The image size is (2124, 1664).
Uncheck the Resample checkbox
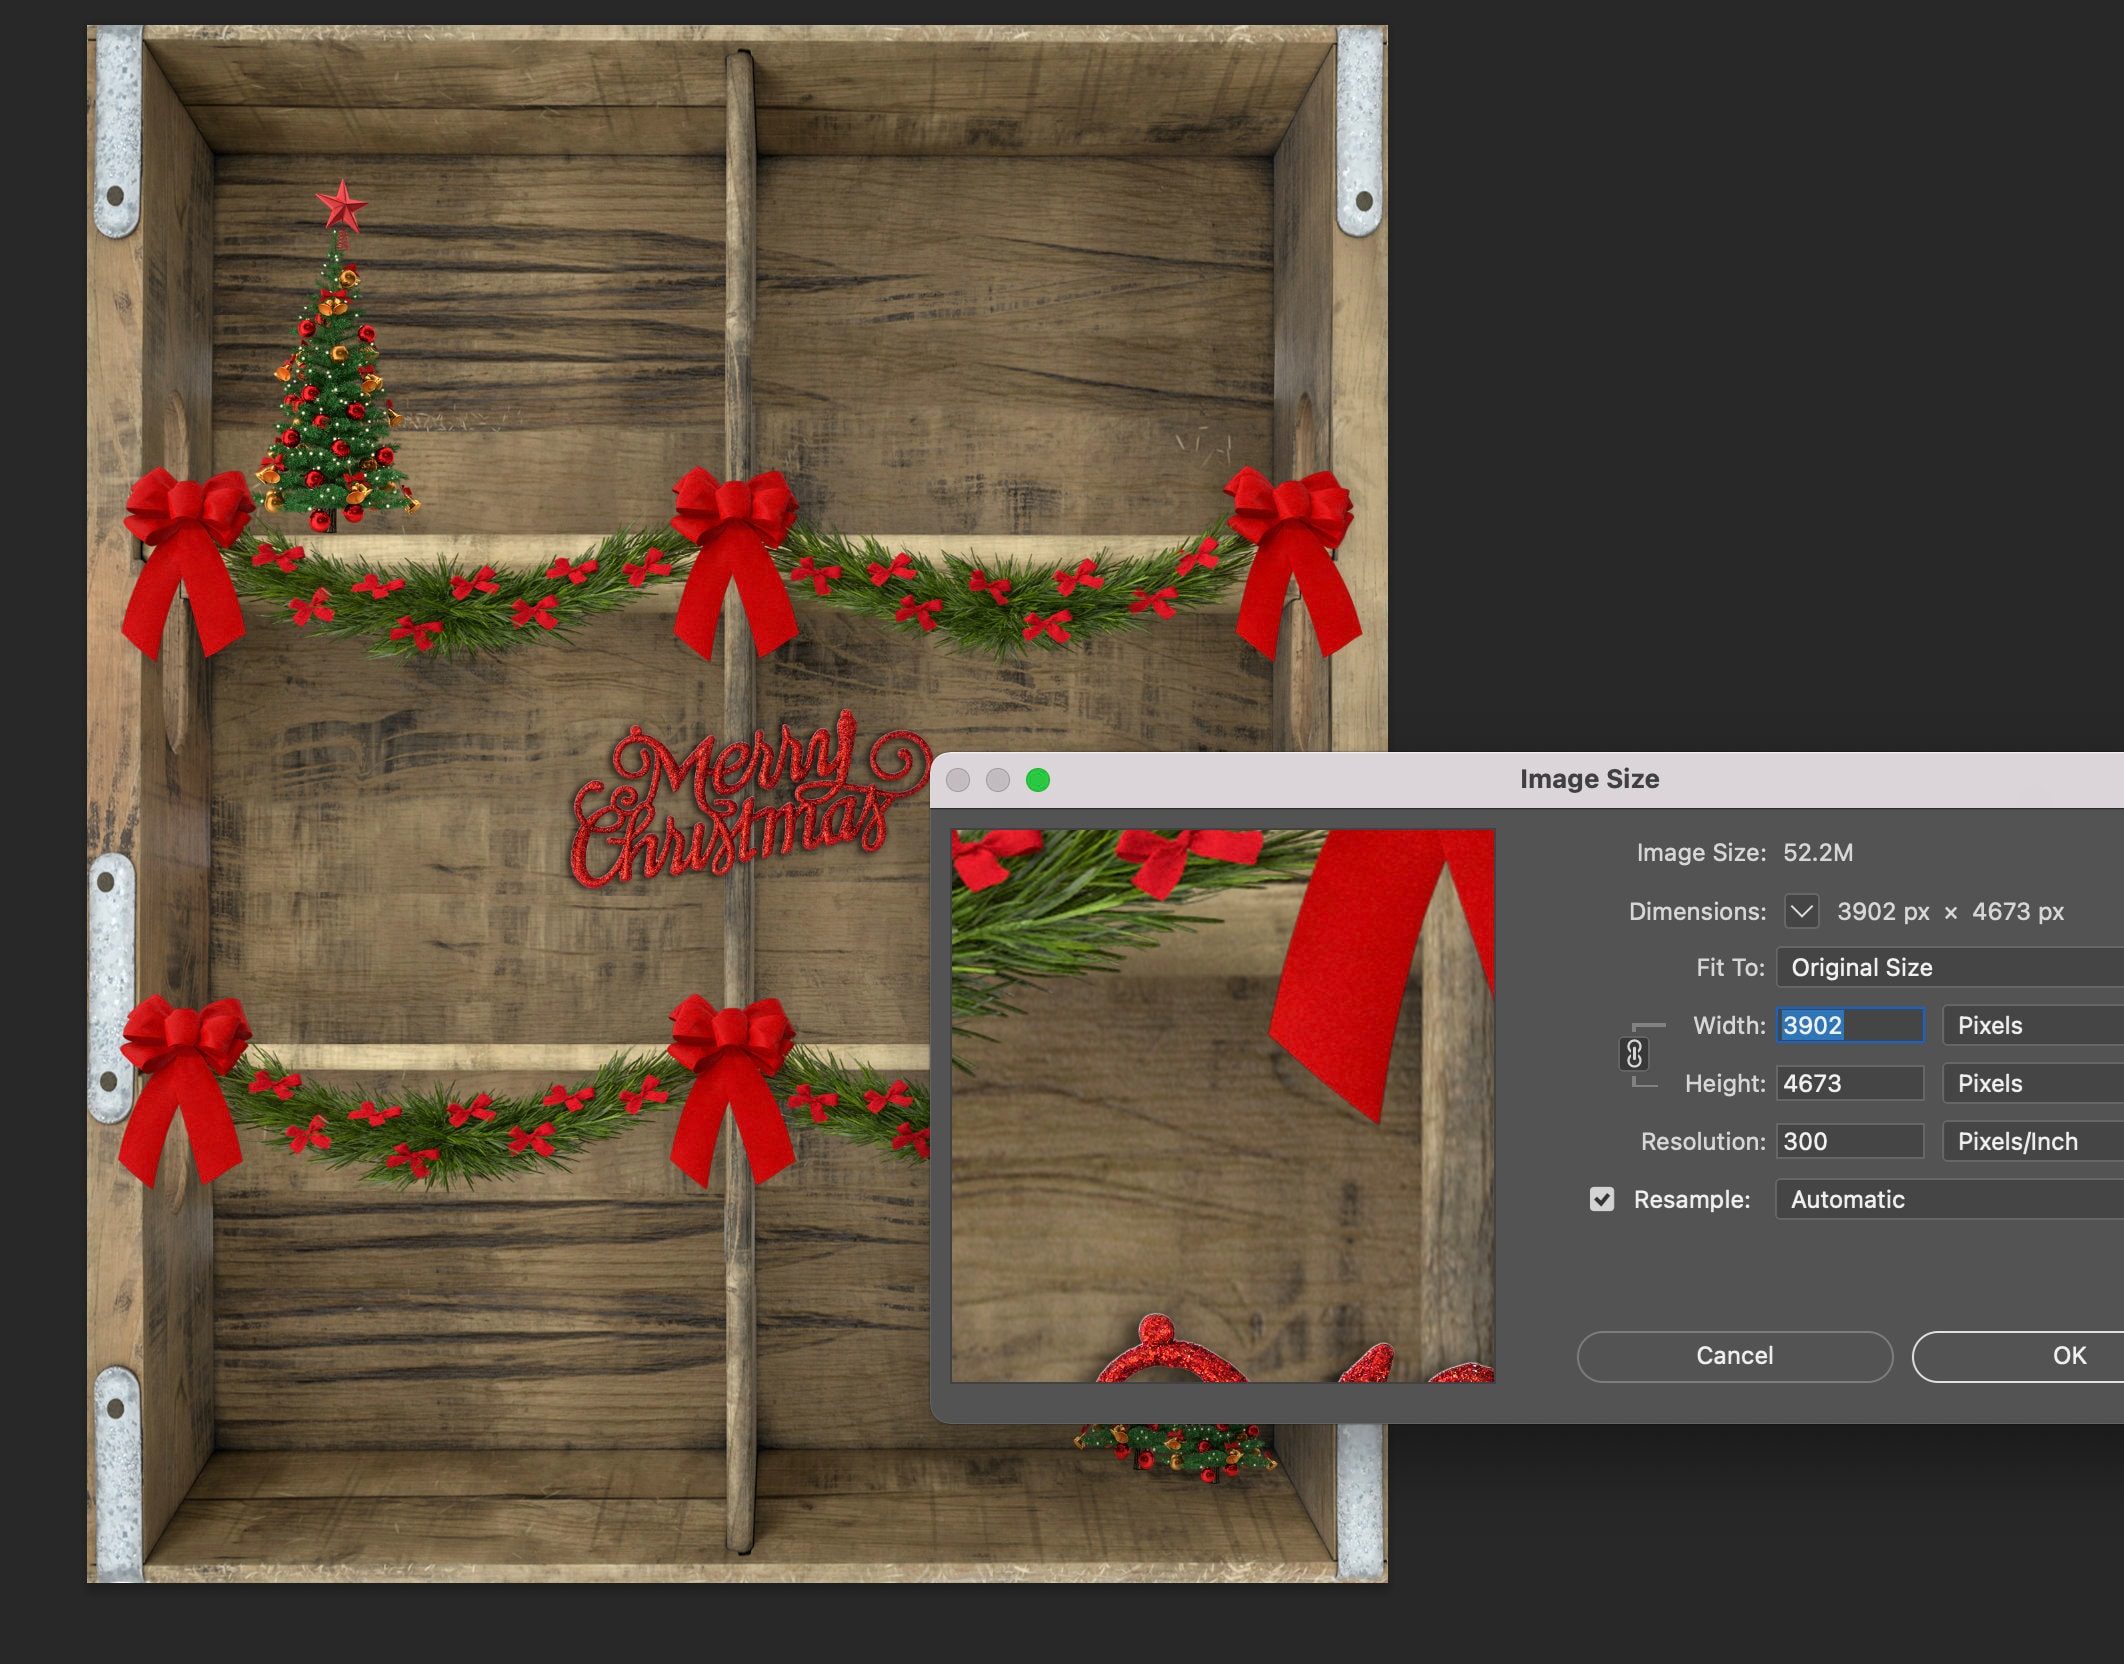1601,1199
